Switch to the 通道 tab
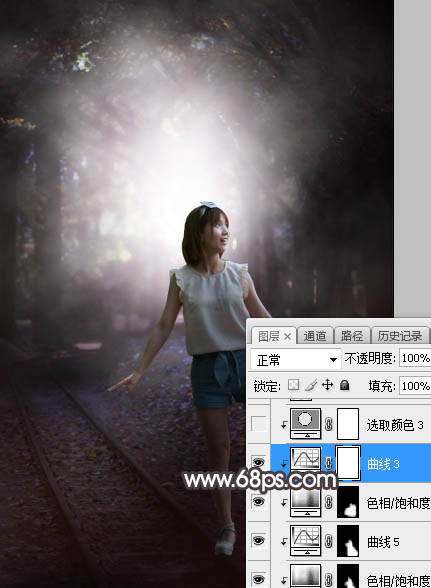The width and height of the screenshot is (431, 588). 314,336
